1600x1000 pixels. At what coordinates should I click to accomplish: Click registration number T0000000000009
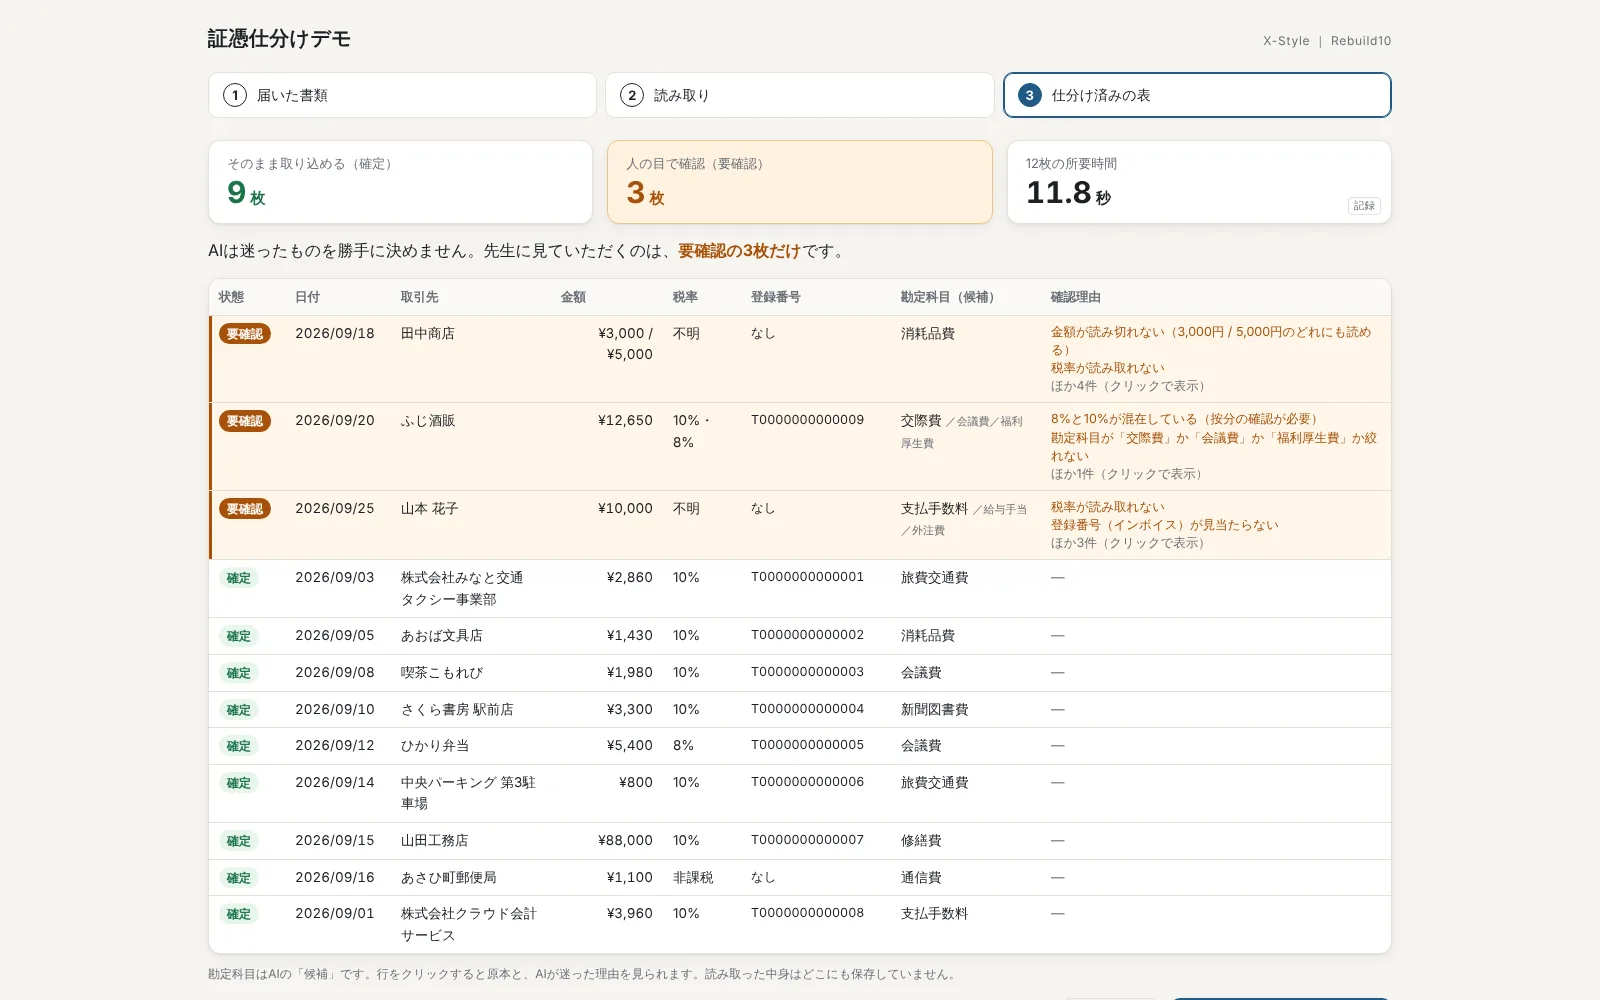click(807, 420)
